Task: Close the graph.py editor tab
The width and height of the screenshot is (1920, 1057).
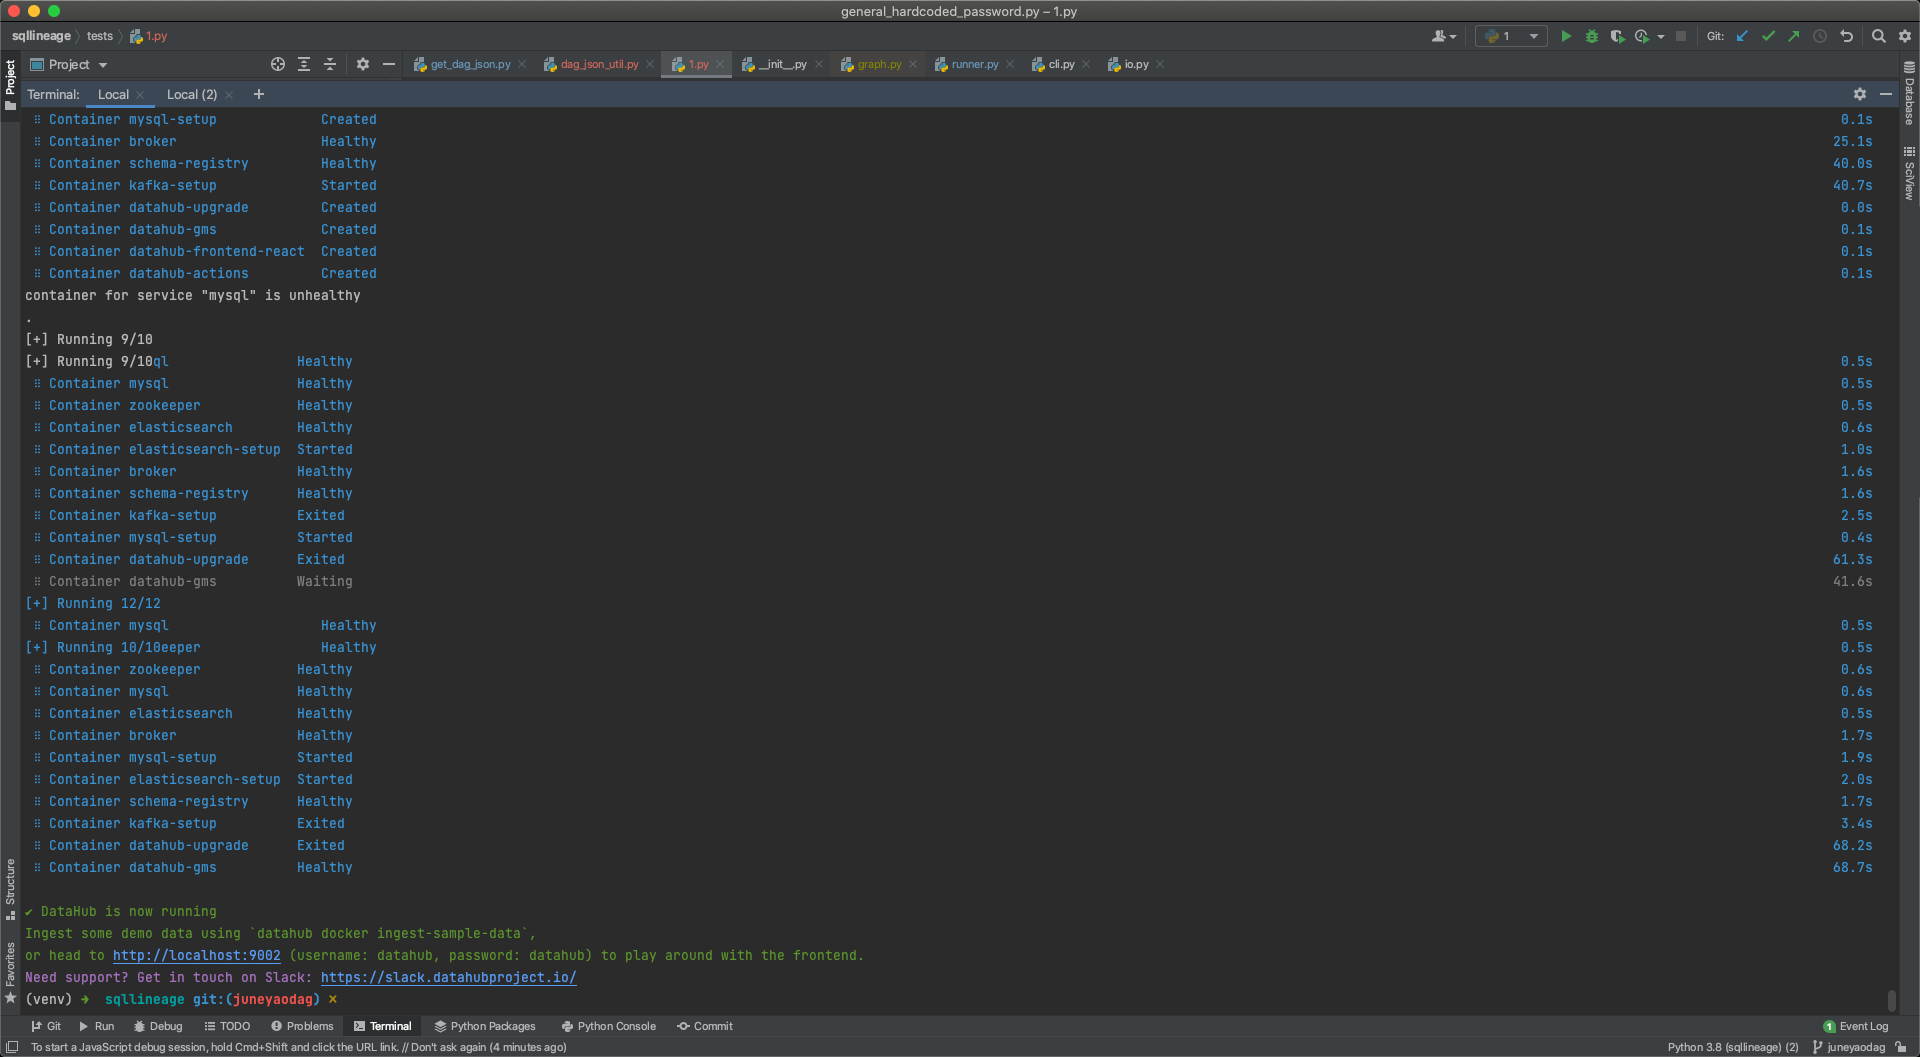Action: pyautogui.click(x=913, y=64)
